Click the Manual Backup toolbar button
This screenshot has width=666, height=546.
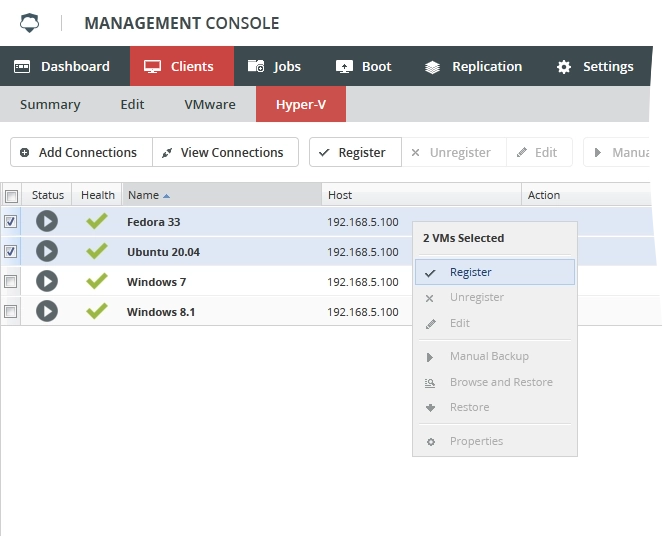point(617,152)
